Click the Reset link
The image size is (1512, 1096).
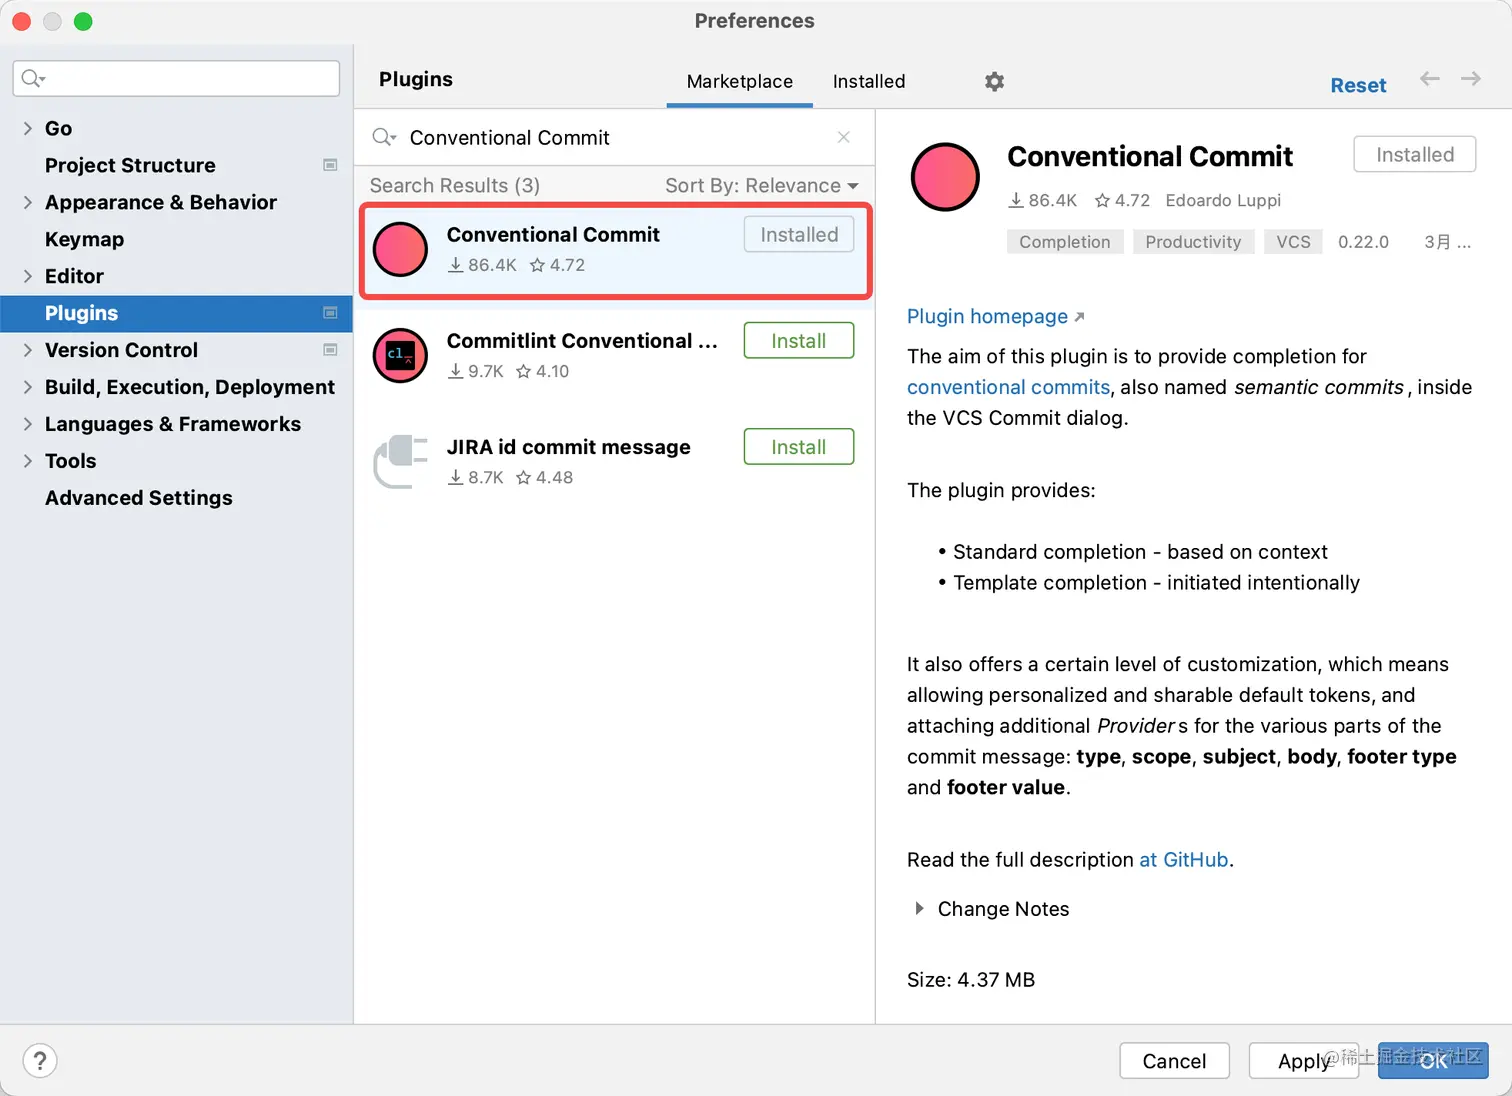[1357, 86]
